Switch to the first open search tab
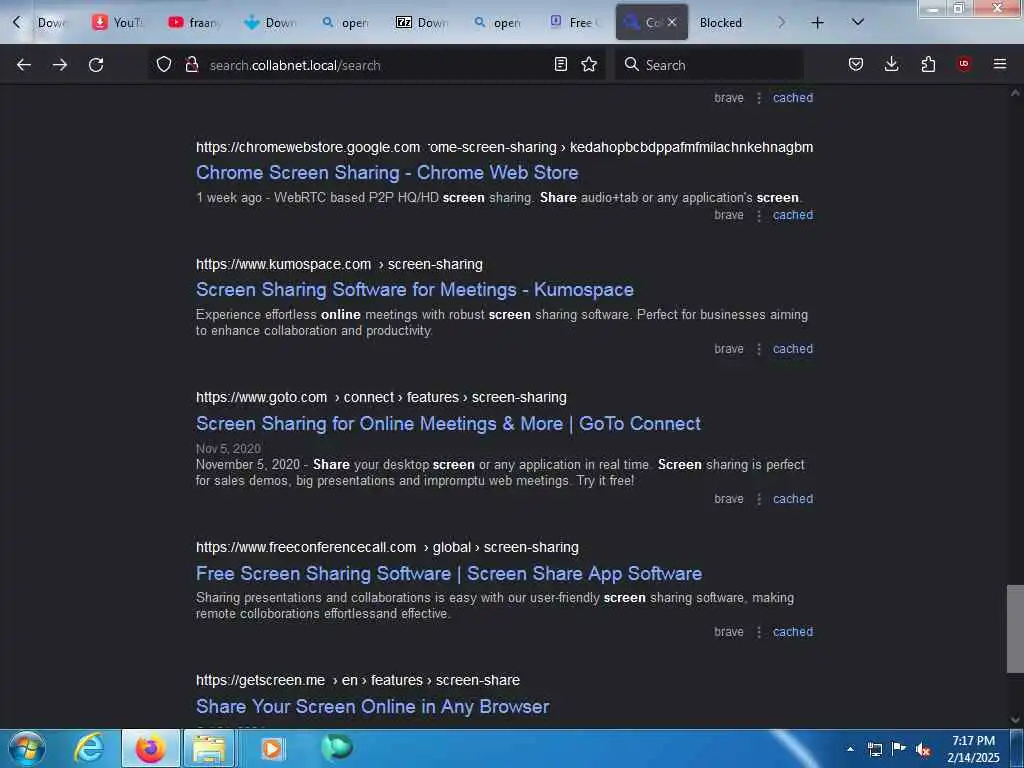The image size is (1024, 768). (x=346, y=23)
